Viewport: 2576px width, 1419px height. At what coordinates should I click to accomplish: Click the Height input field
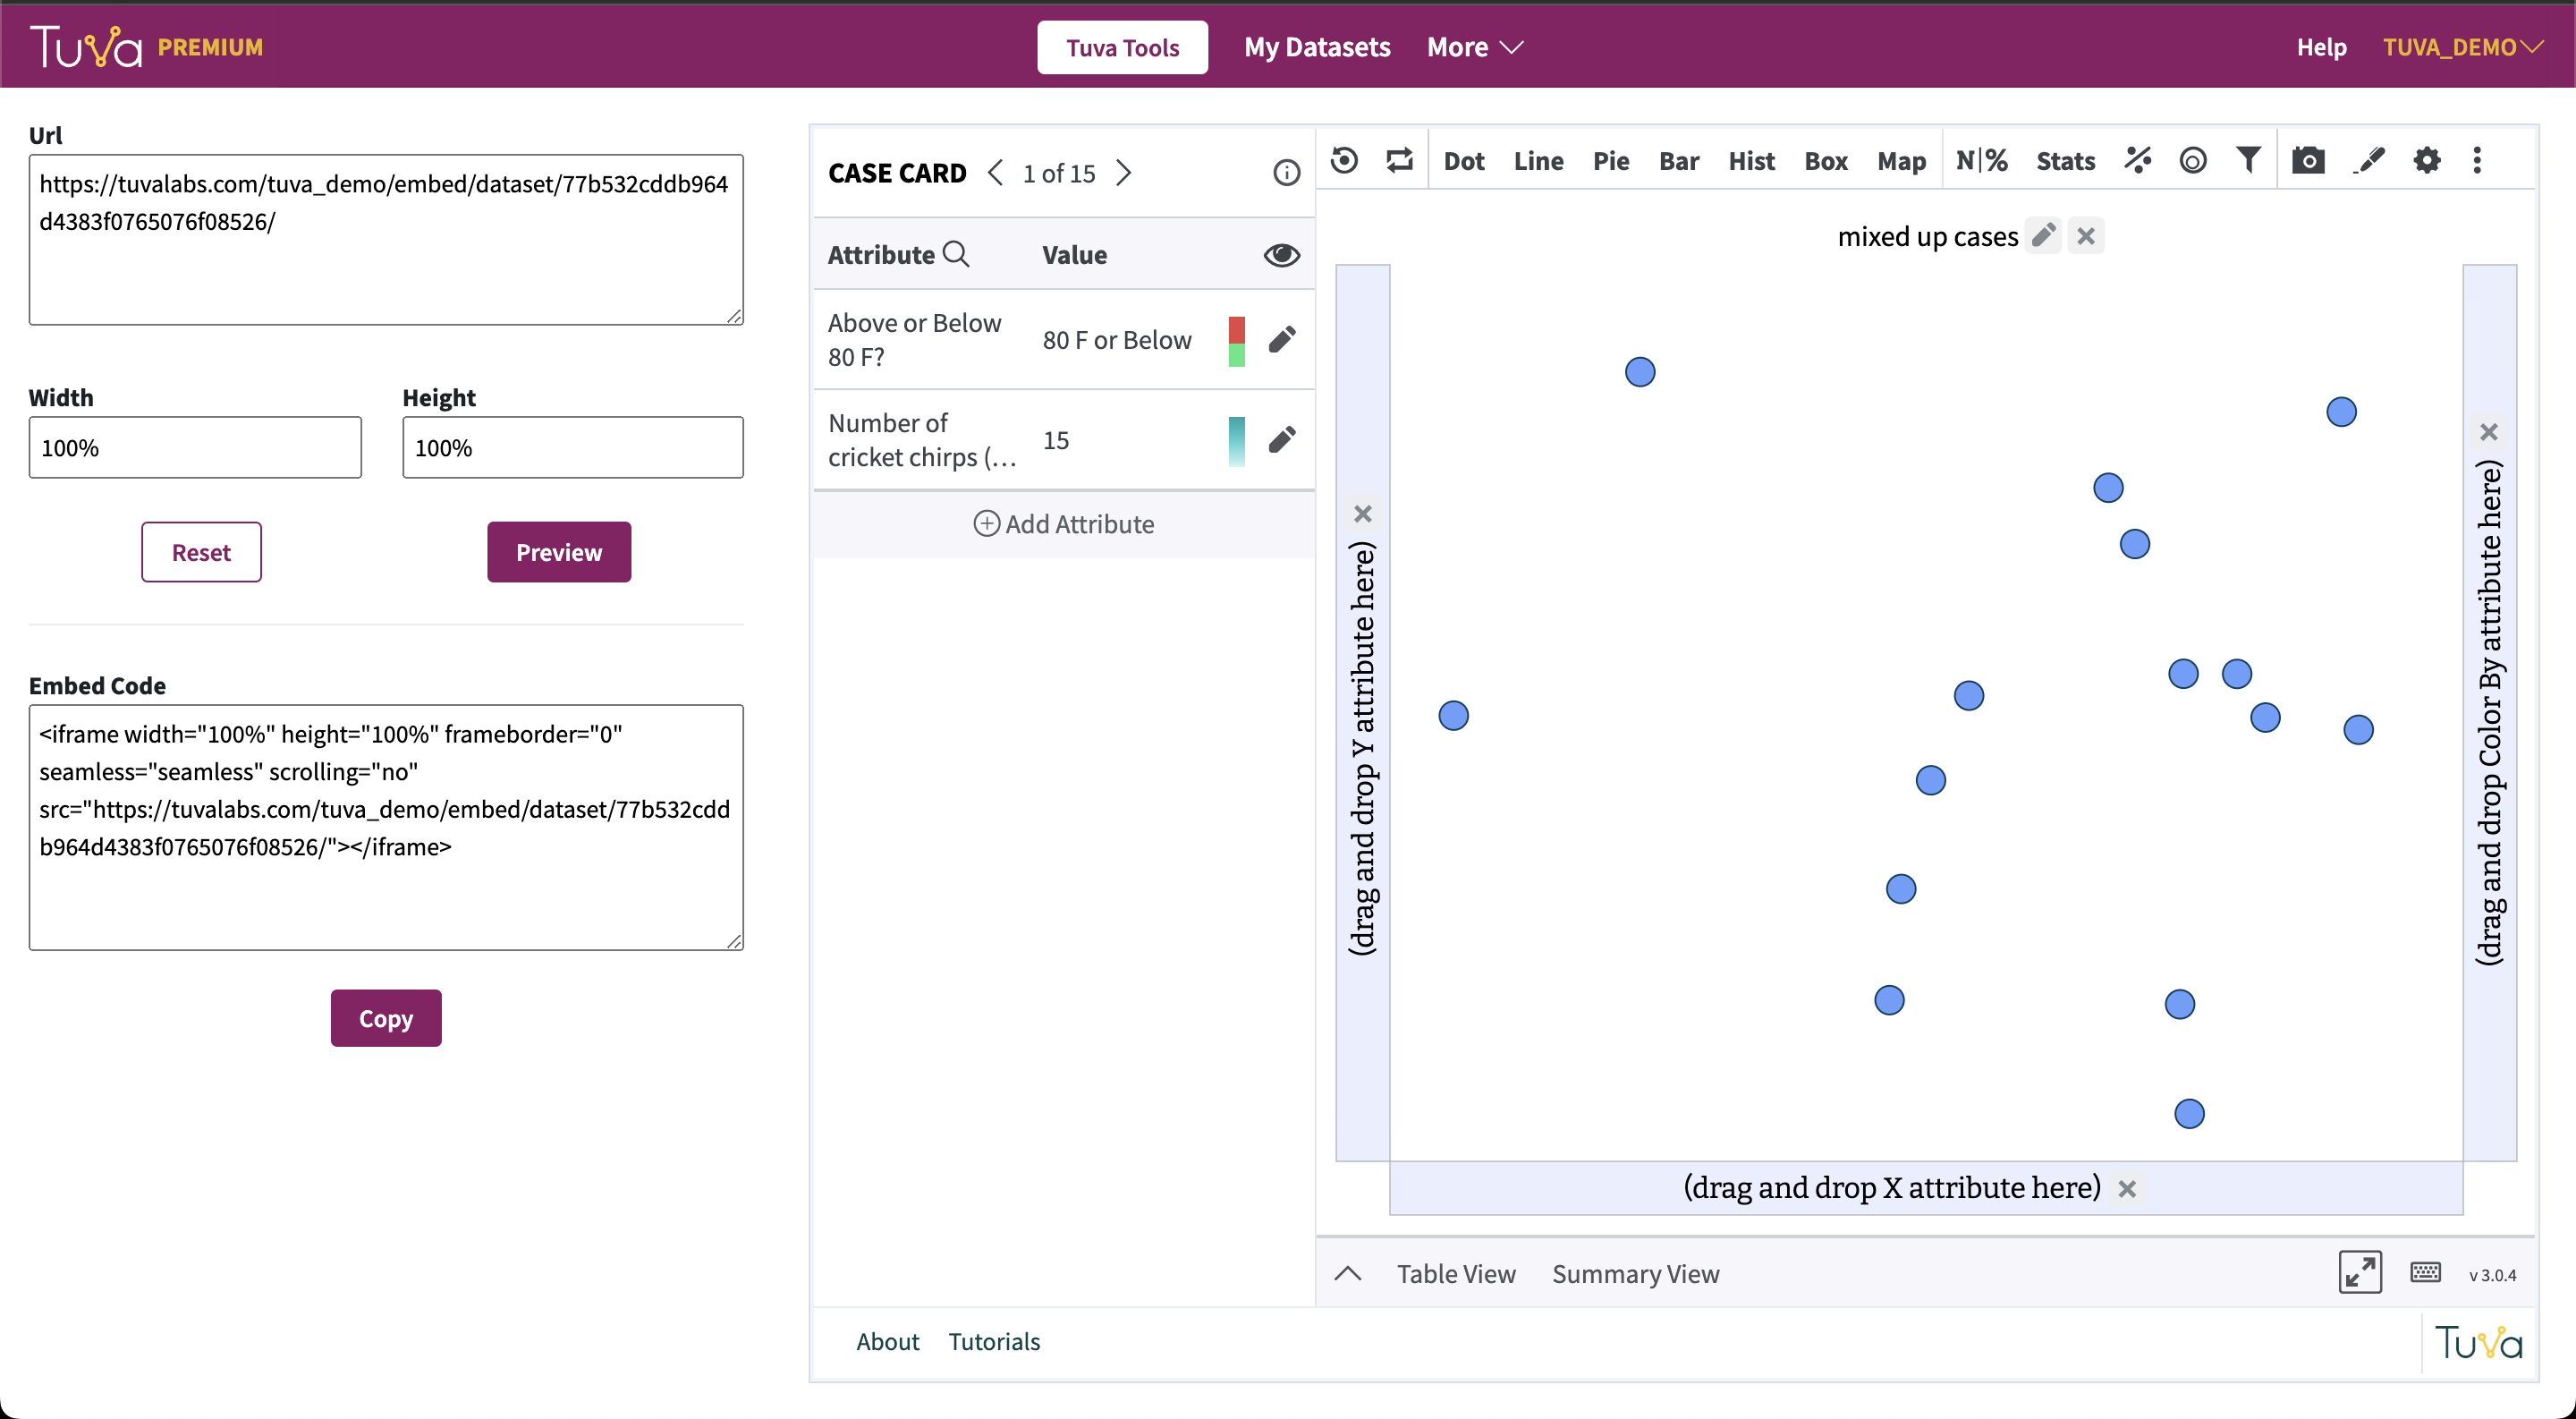[573, 447]
